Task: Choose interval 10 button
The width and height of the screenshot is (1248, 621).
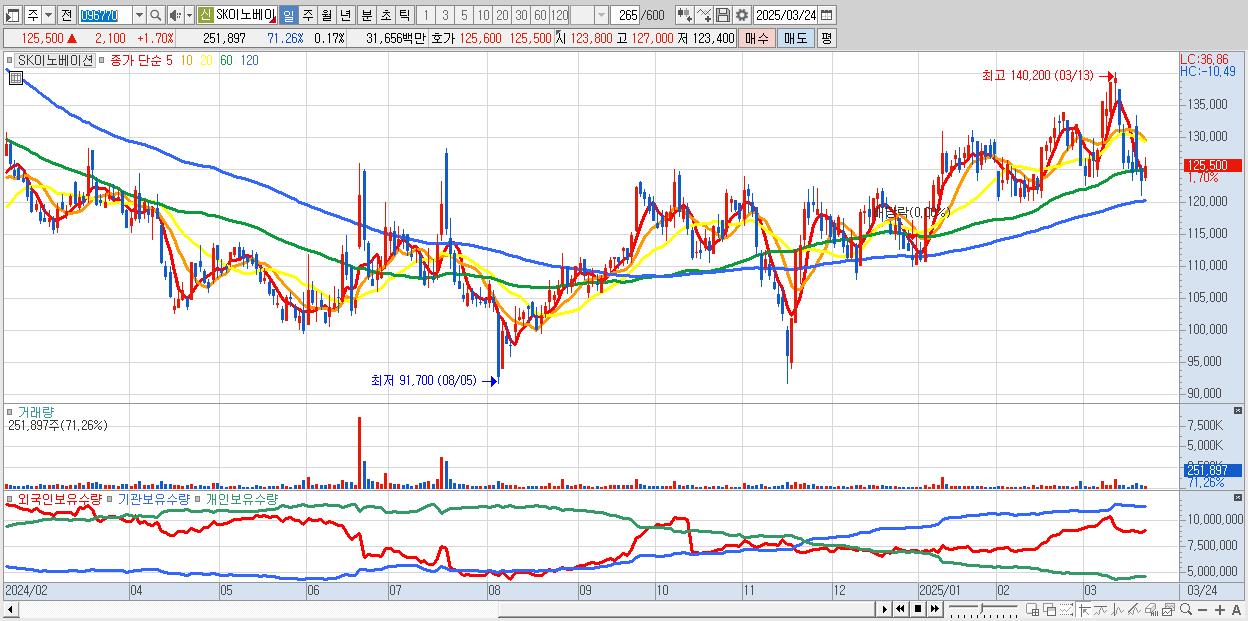Action: point(483,15)
